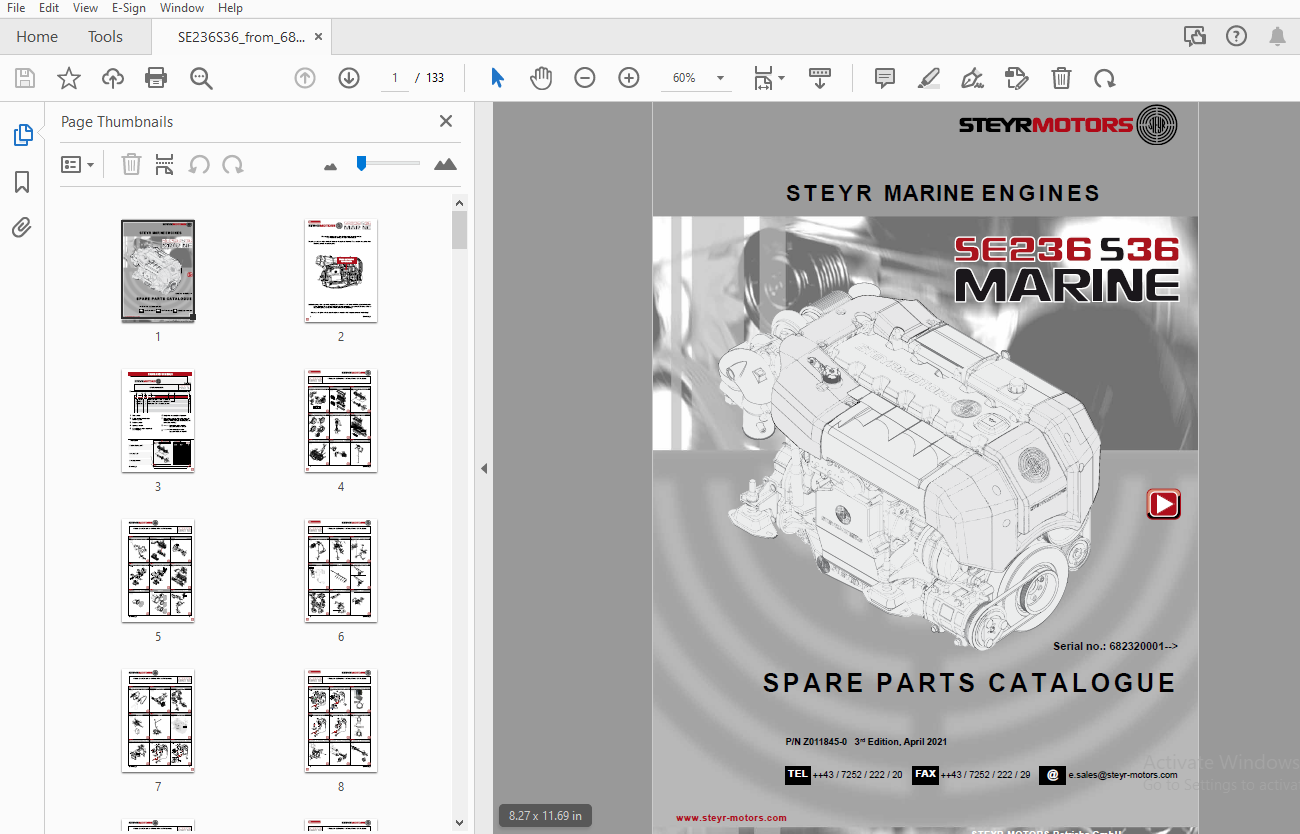Switch to the Tools tab

pos(105,37)
